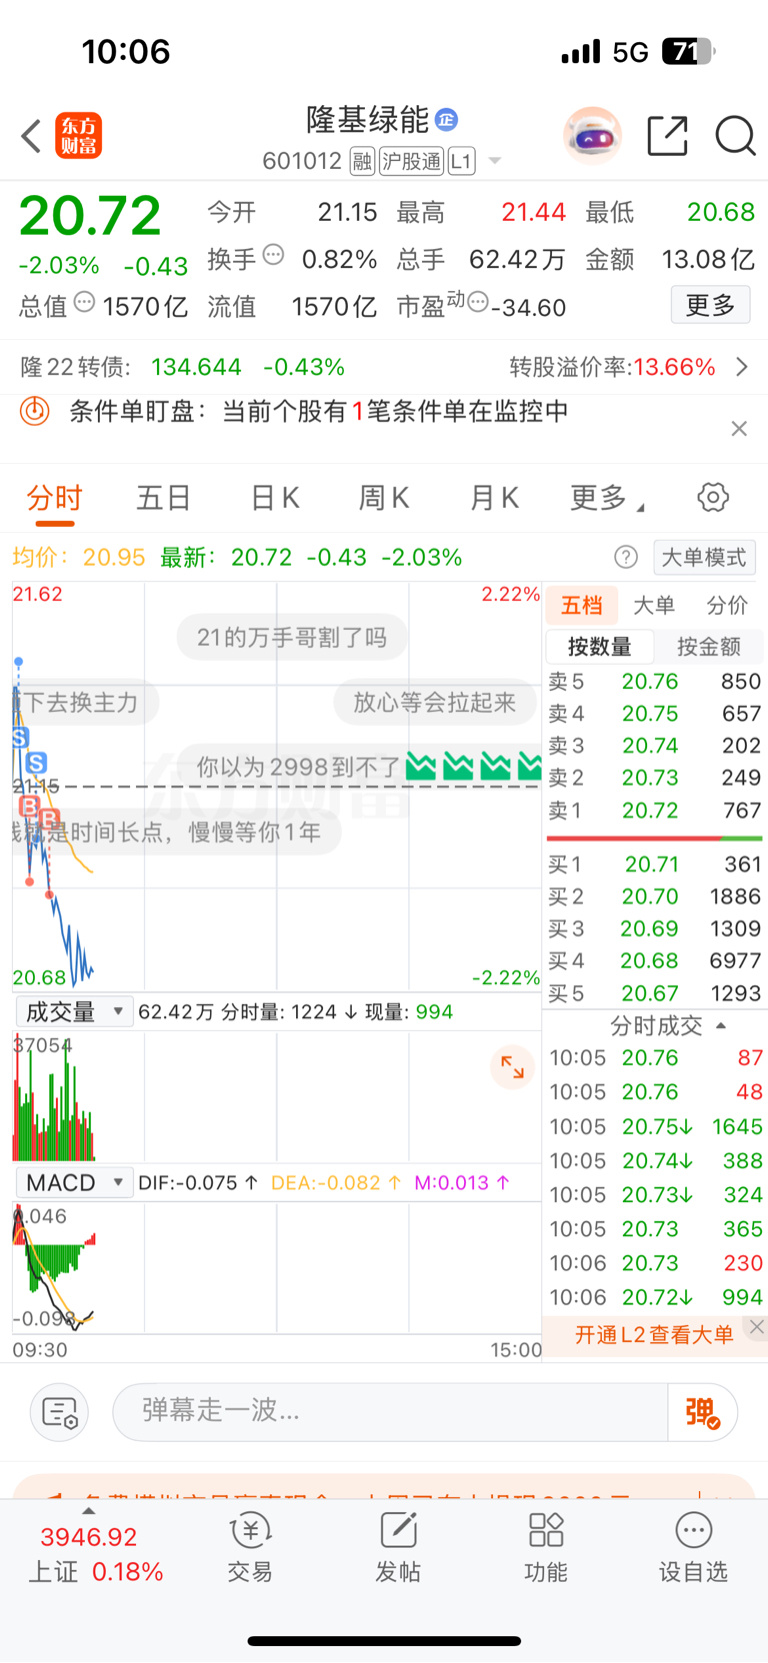
Task: Open 发帖 post button
Action: [398, 1548]
